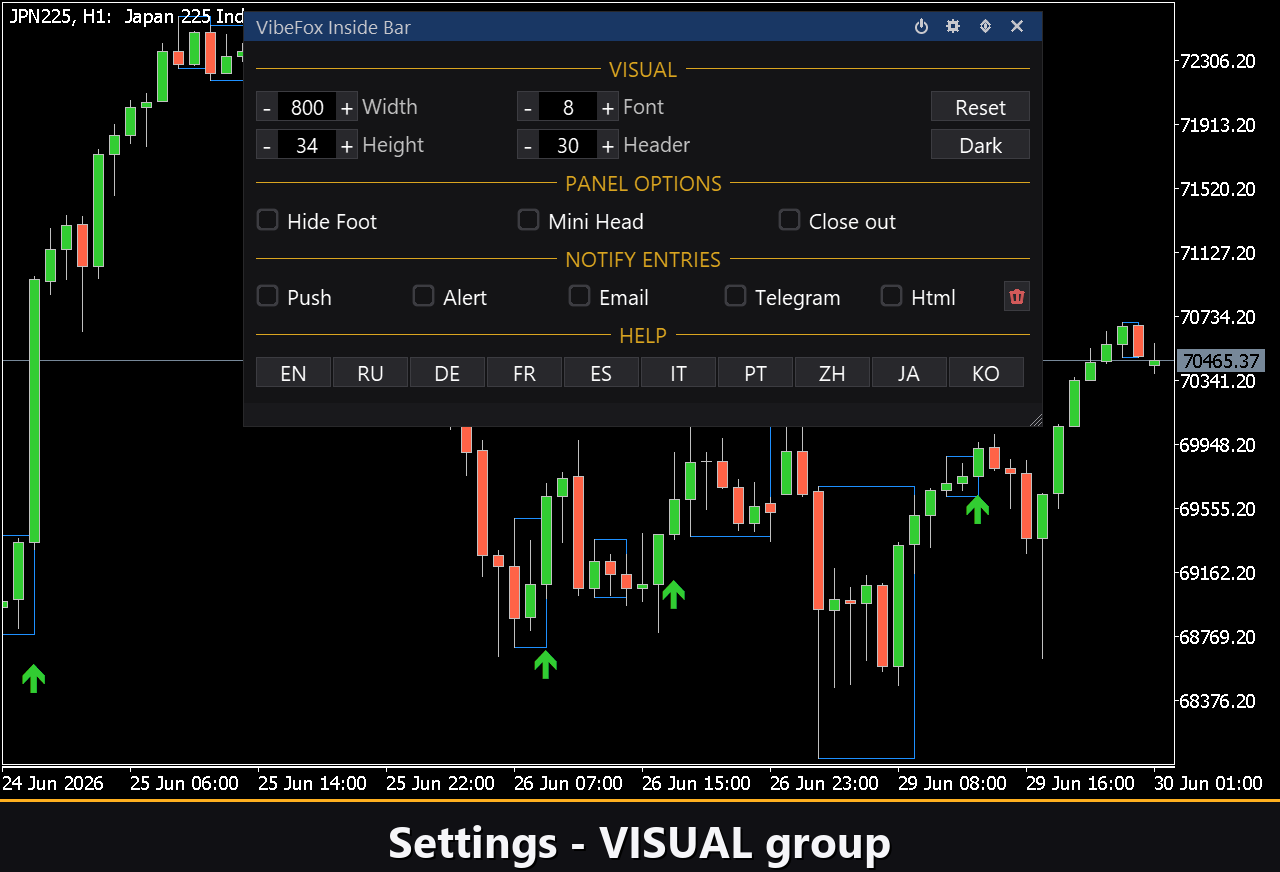The height and width of the screenshot is (872, 1280).
Task: Enable the Hide Foot checkbox
Action: tap(267, 220)
